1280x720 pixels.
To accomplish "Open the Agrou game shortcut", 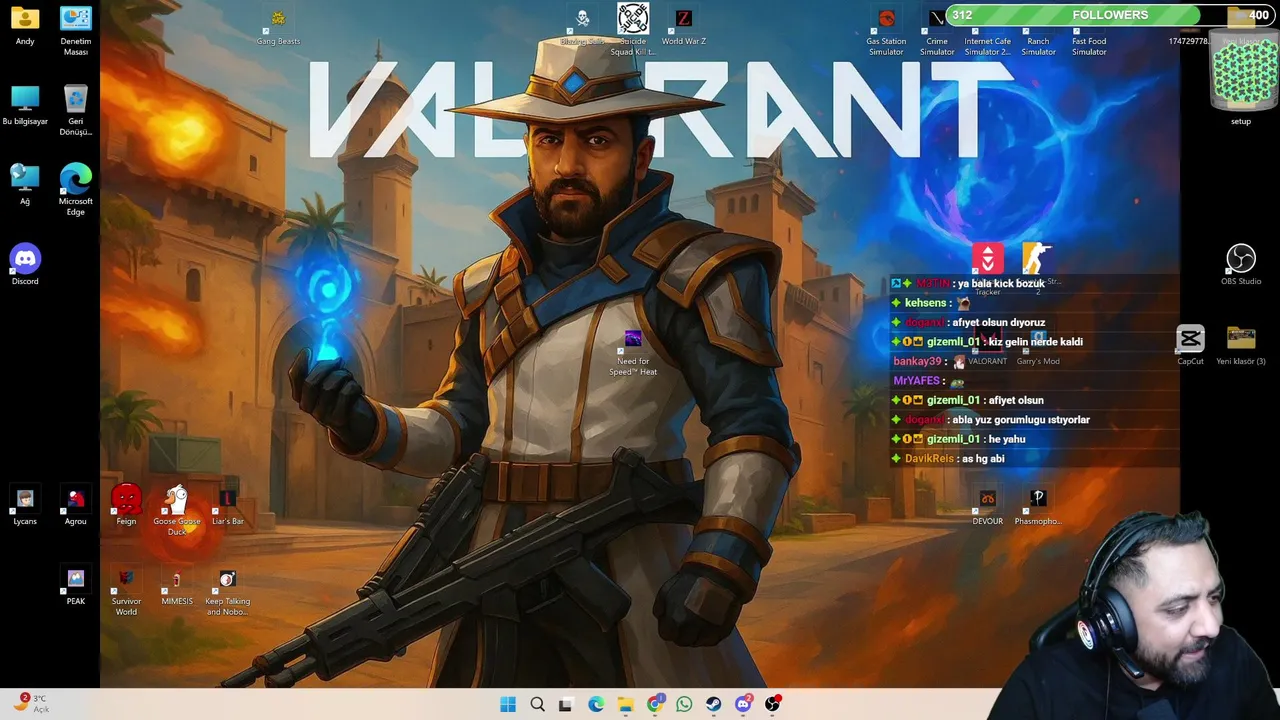I will pos(75,499).
